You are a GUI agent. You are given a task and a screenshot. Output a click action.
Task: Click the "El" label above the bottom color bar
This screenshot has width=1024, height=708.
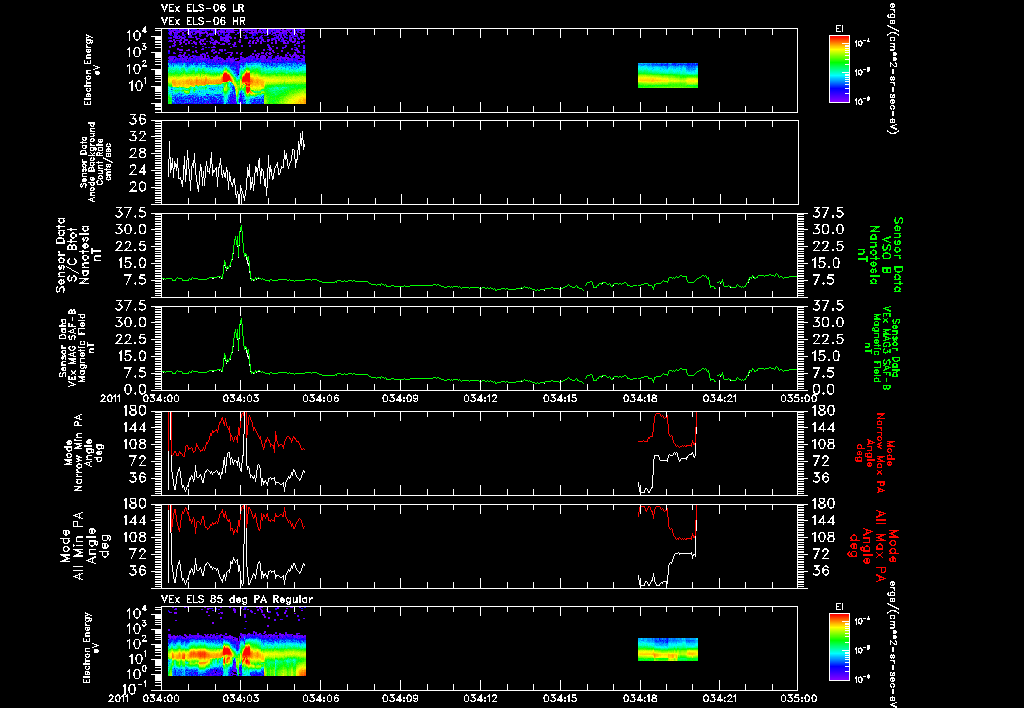[x=839, y=607]
